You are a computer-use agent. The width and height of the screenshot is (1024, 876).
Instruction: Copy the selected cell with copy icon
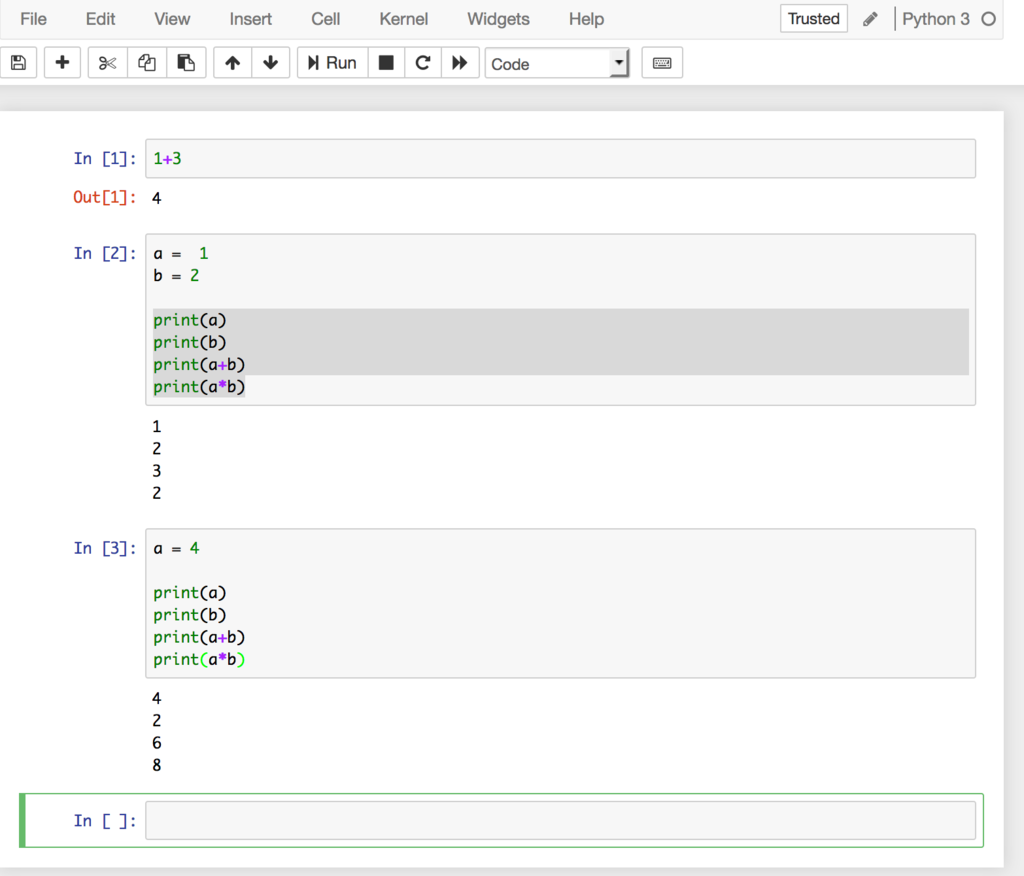pos(147,62)
